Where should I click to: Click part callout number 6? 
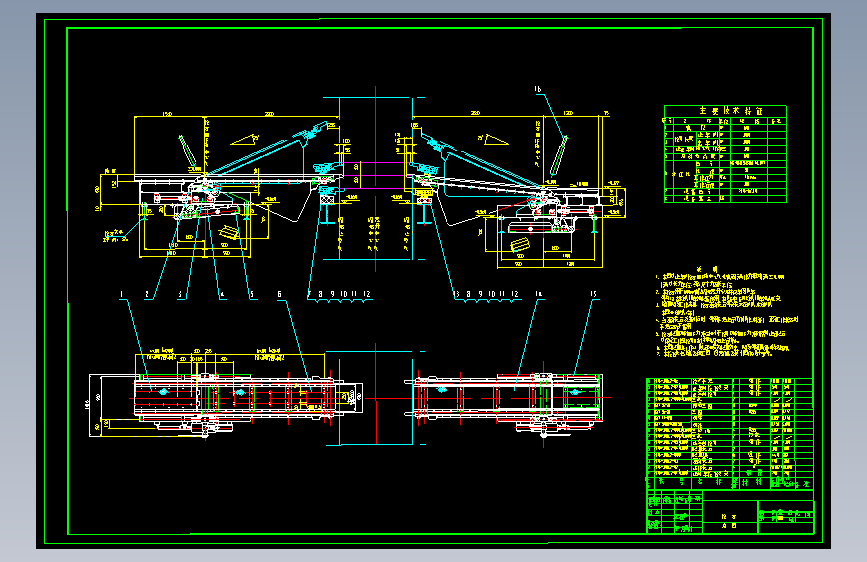[x=280, y=294]
